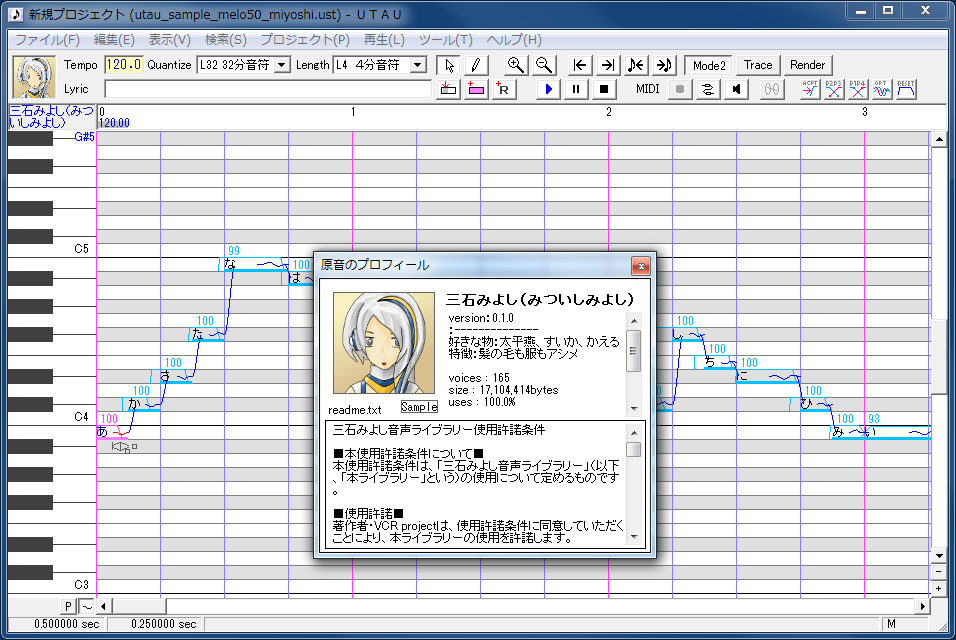The height and width of the screenshot is (640, 956).
Task: Click the insert rest R icon
Action: [504, 89]
